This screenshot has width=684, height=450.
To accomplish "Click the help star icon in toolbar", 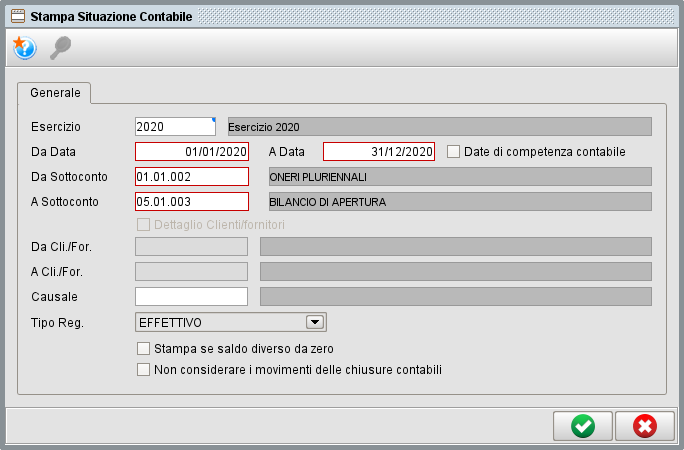I will (x=23, y=47).
